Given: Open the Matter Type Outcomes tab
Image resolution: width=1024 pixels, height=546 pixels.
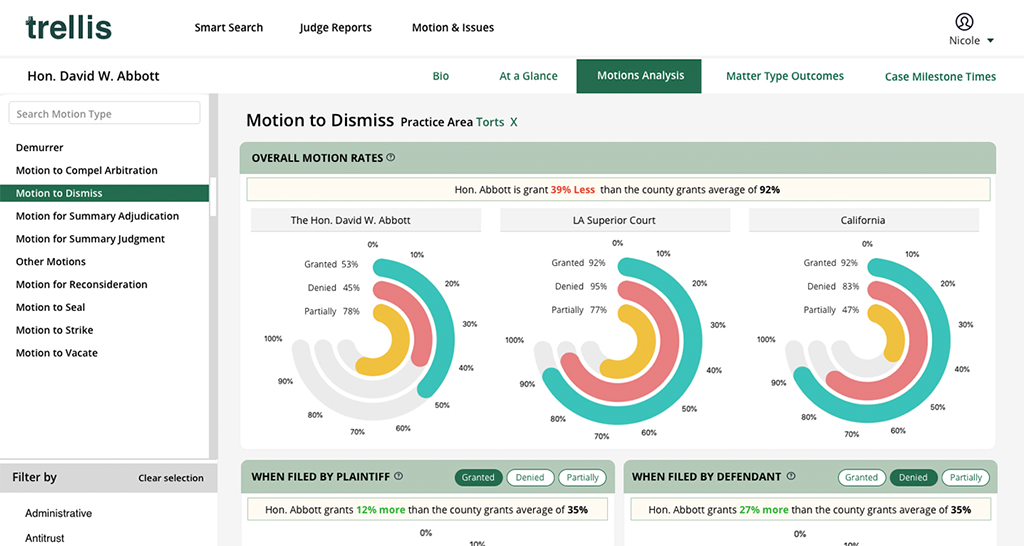Looking at the screenshot, I should 784,76.
